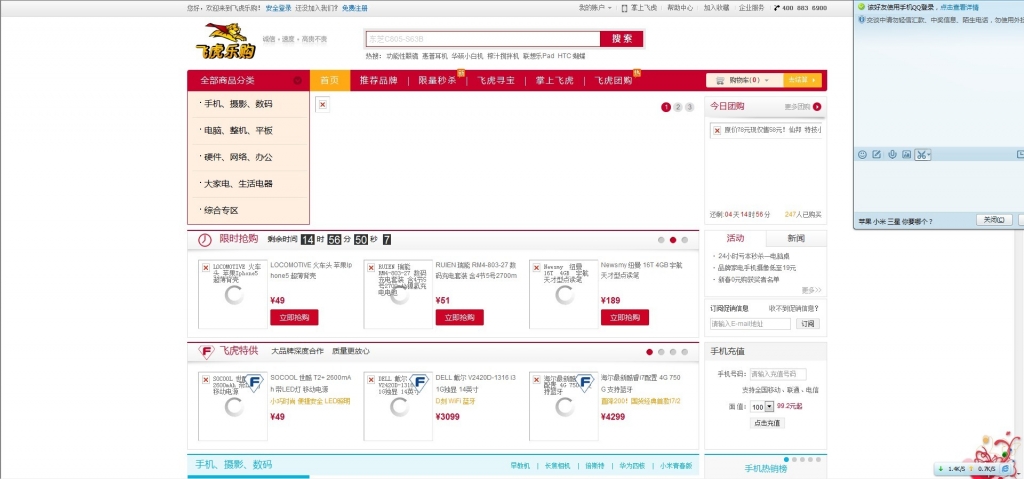Click 立即抢购 for the ¥49 LOCOMOTIVE item
Viewport: 1024px width, 479px height.
294,317
